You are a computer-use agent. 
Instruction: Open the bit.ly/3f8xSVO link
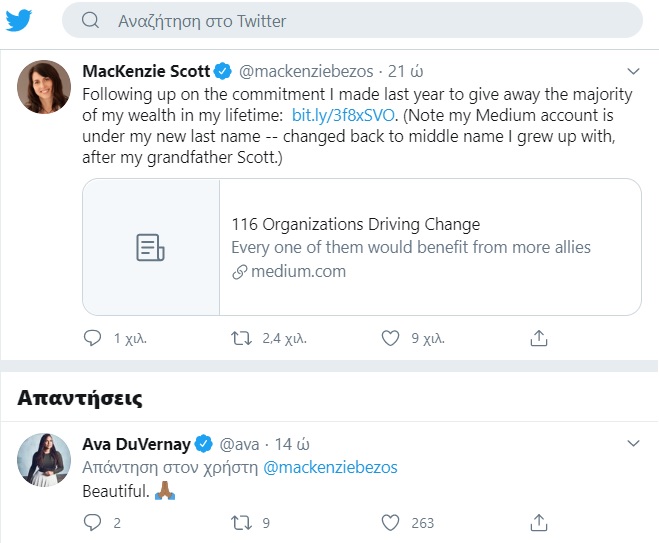[x=331, y=117]
